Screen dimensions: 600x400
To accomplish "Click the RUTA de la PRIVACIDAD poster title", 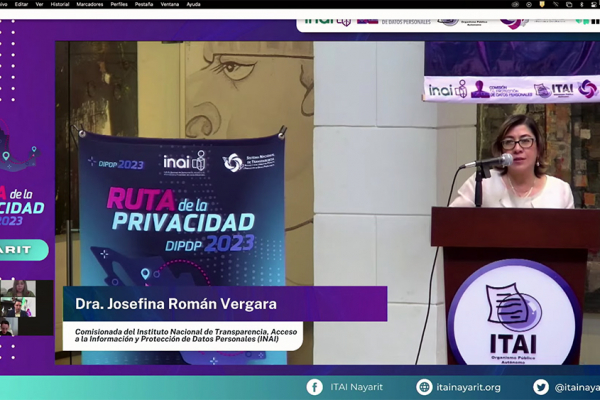I will click(x=181, y=211).
